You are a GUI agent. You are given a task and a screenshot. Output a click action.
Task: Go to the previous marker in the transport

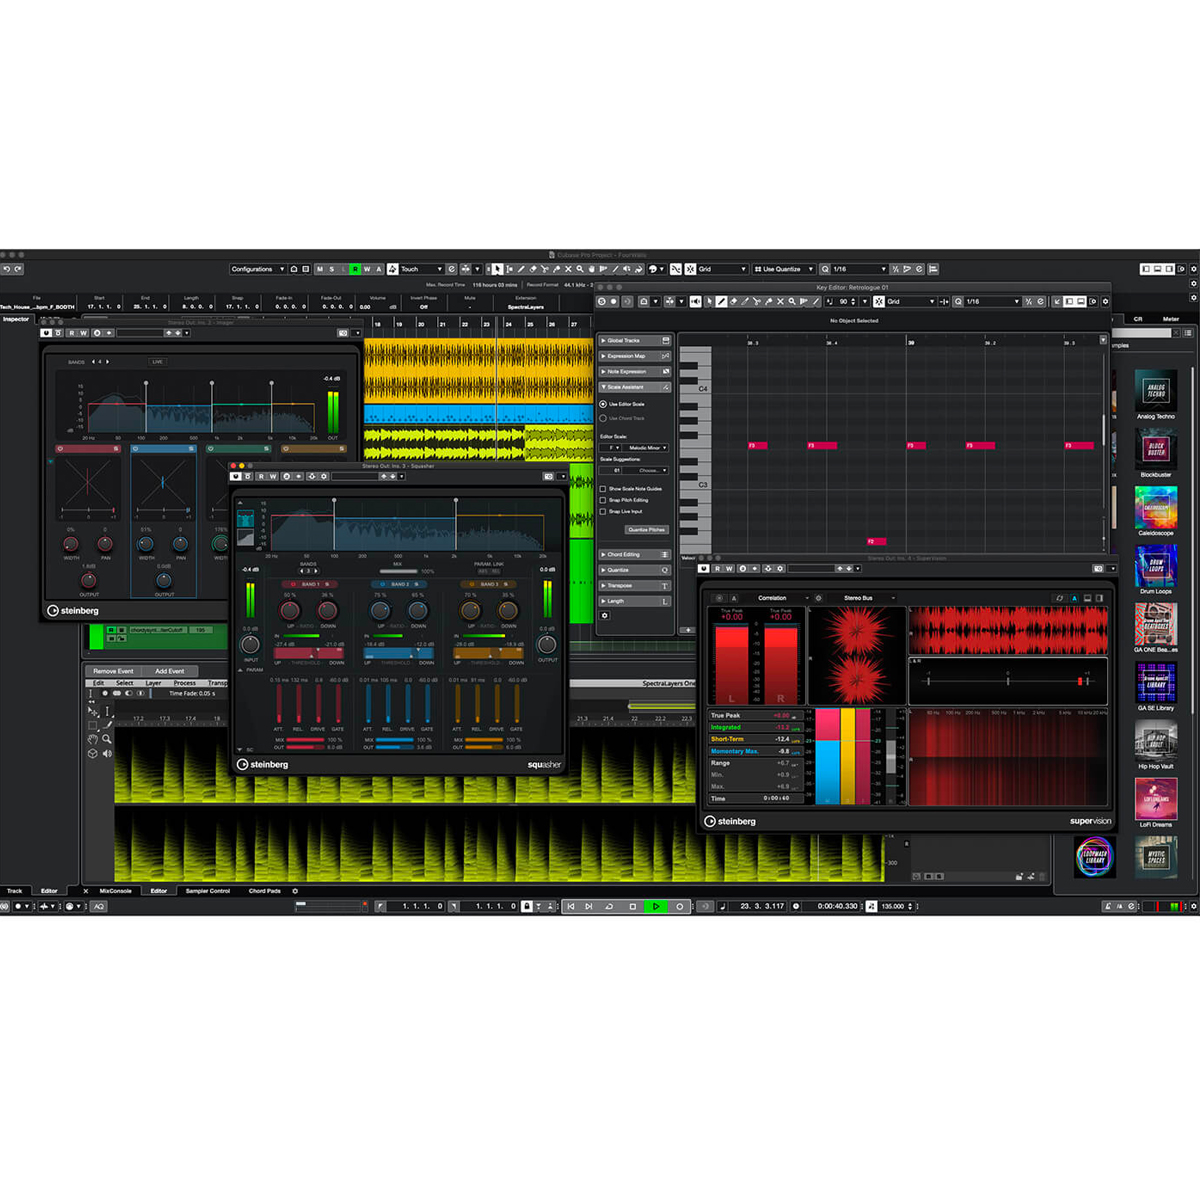[571, 906]
